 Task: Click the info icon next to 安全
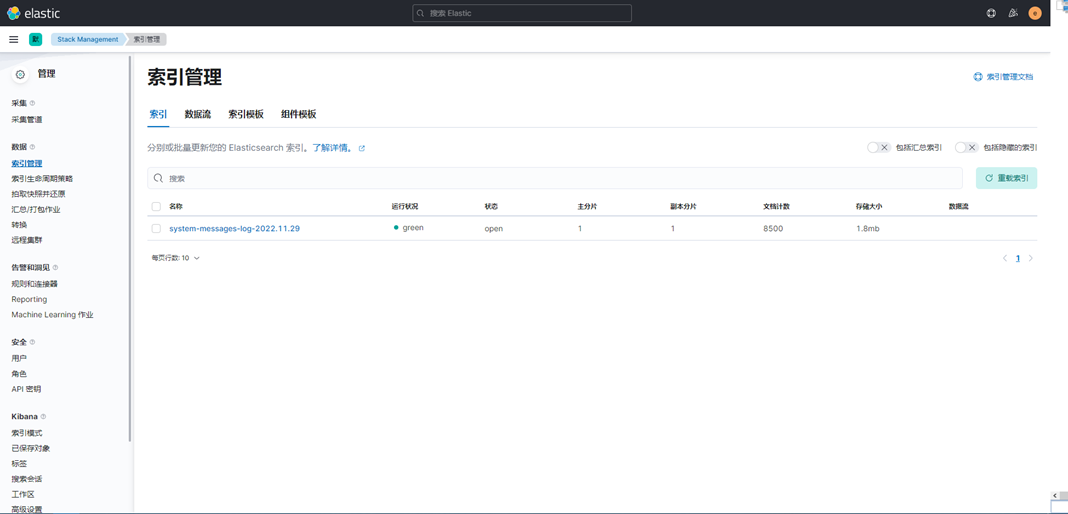click(x=32, y=342)
